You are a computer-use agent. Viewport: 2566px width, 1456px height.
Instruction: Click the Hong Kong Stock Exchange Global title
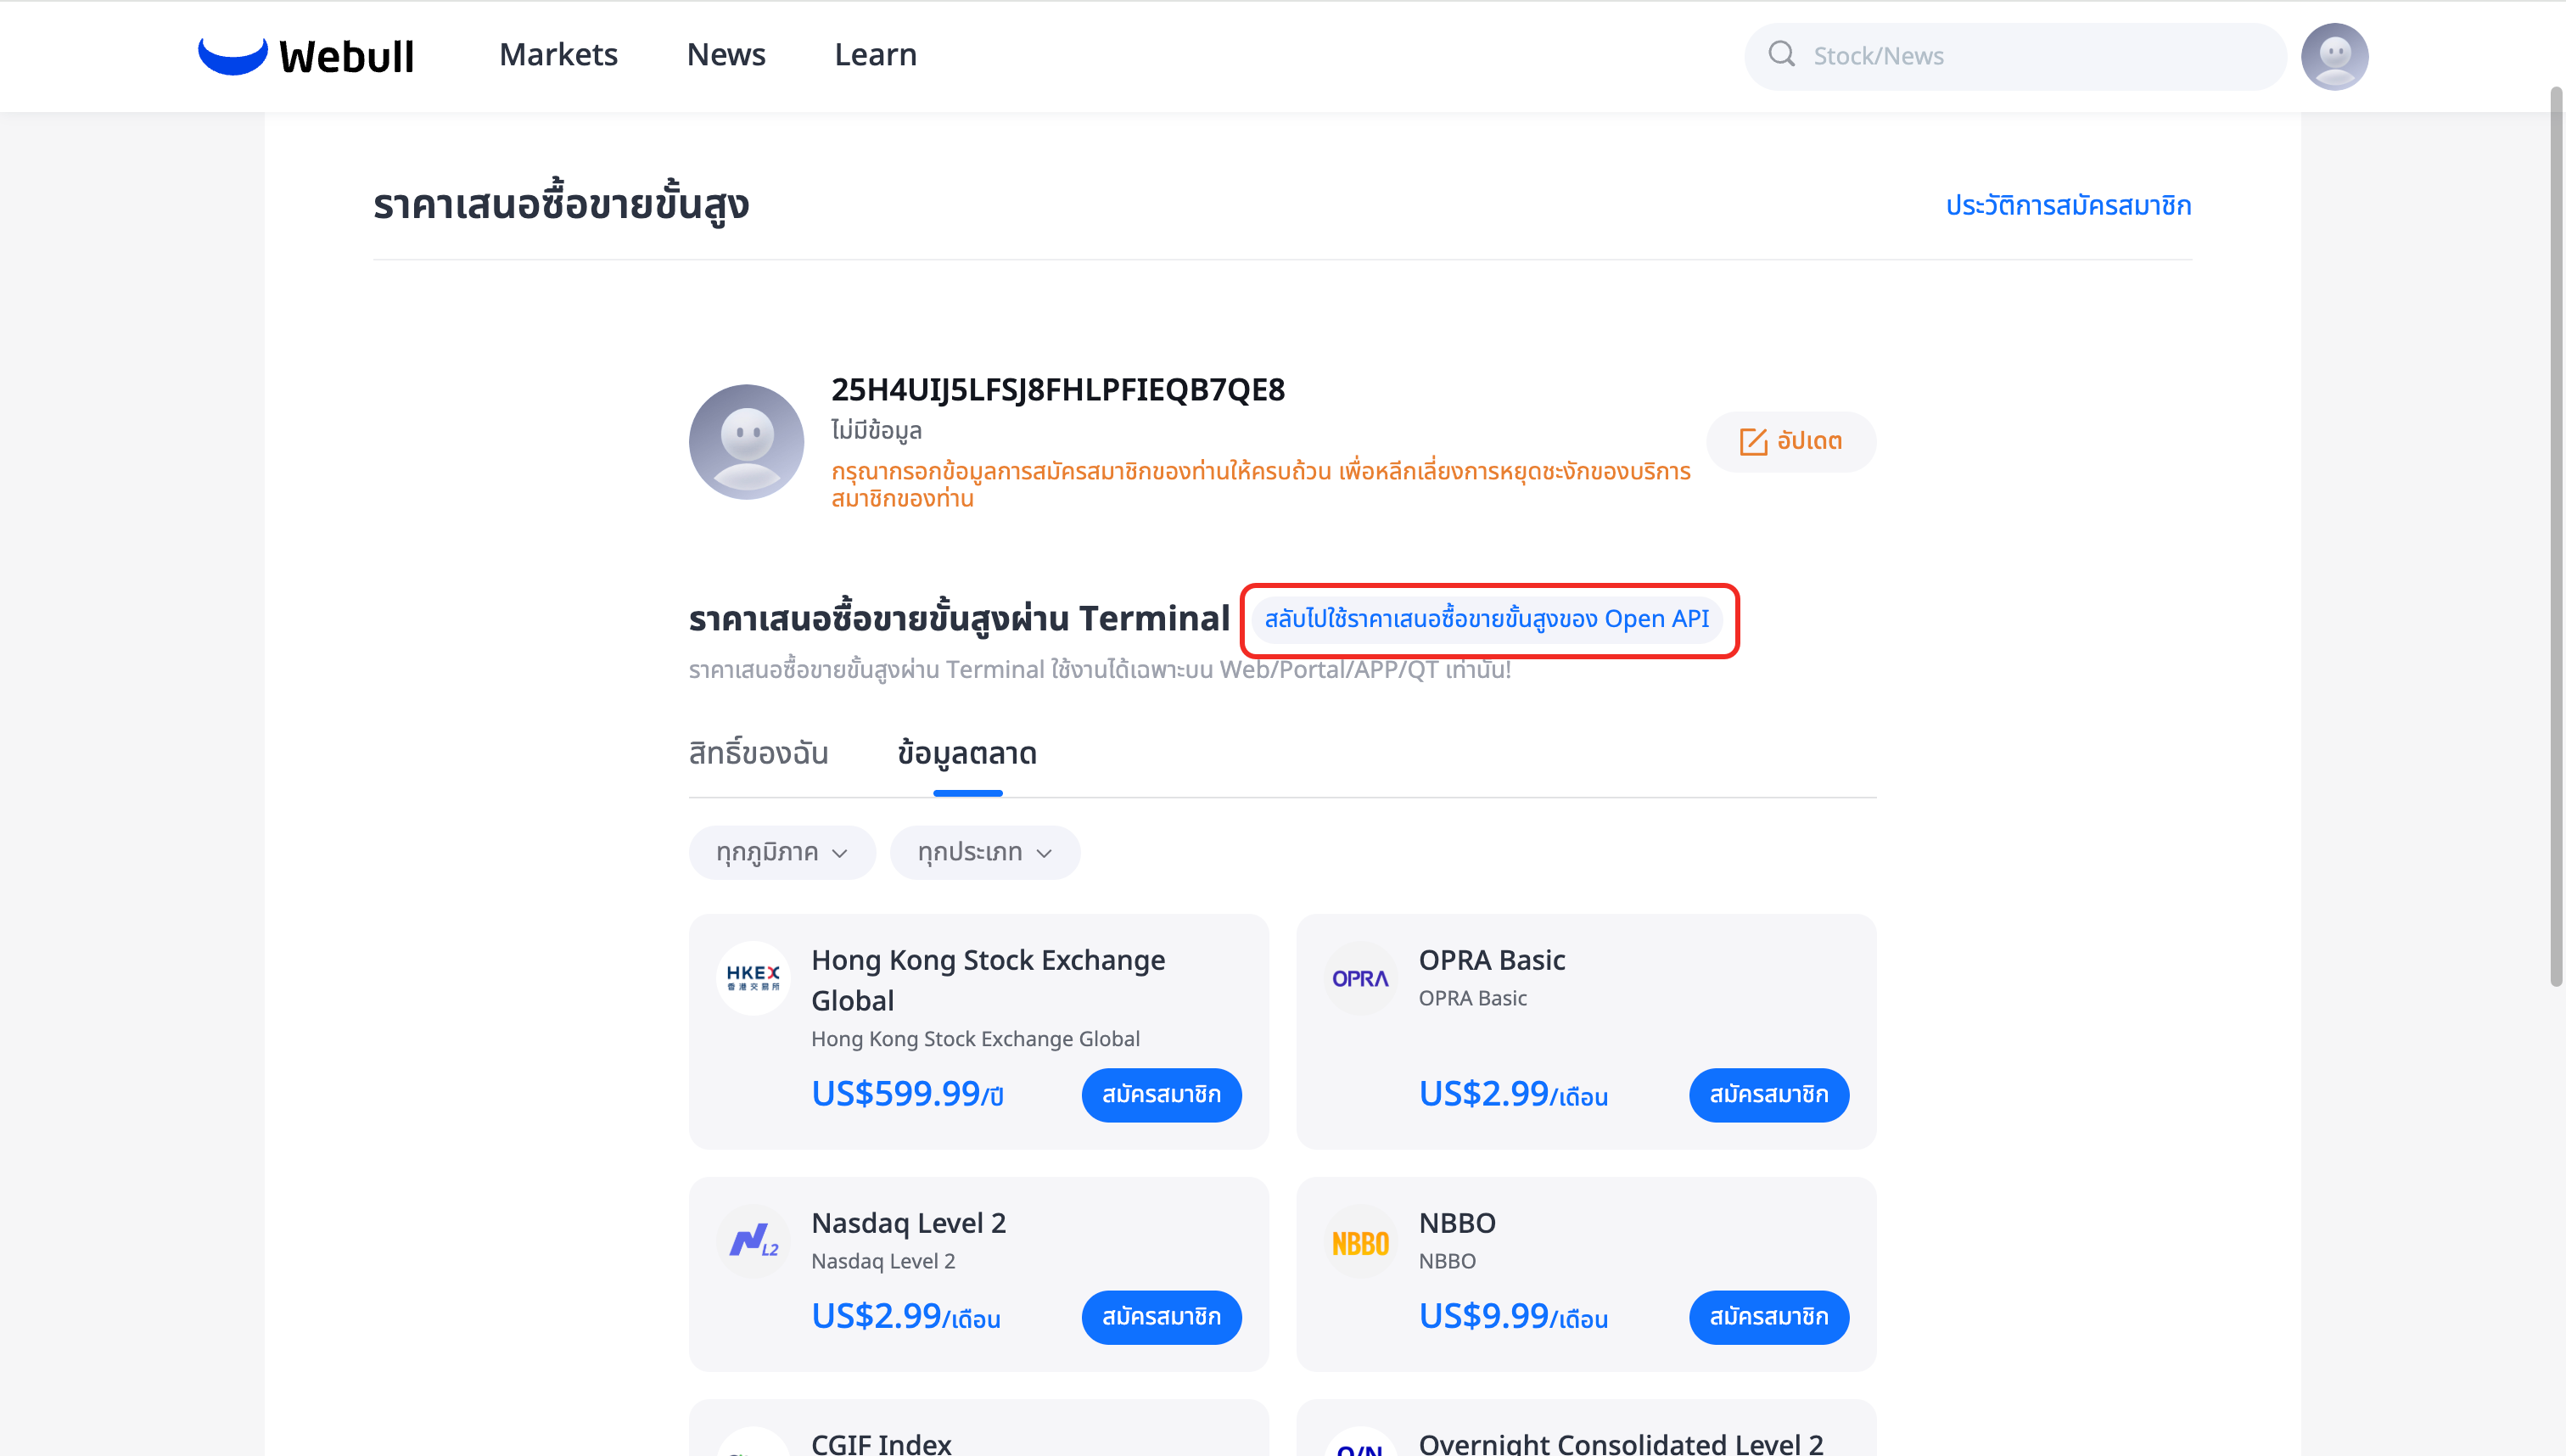(x=988, y=980)
